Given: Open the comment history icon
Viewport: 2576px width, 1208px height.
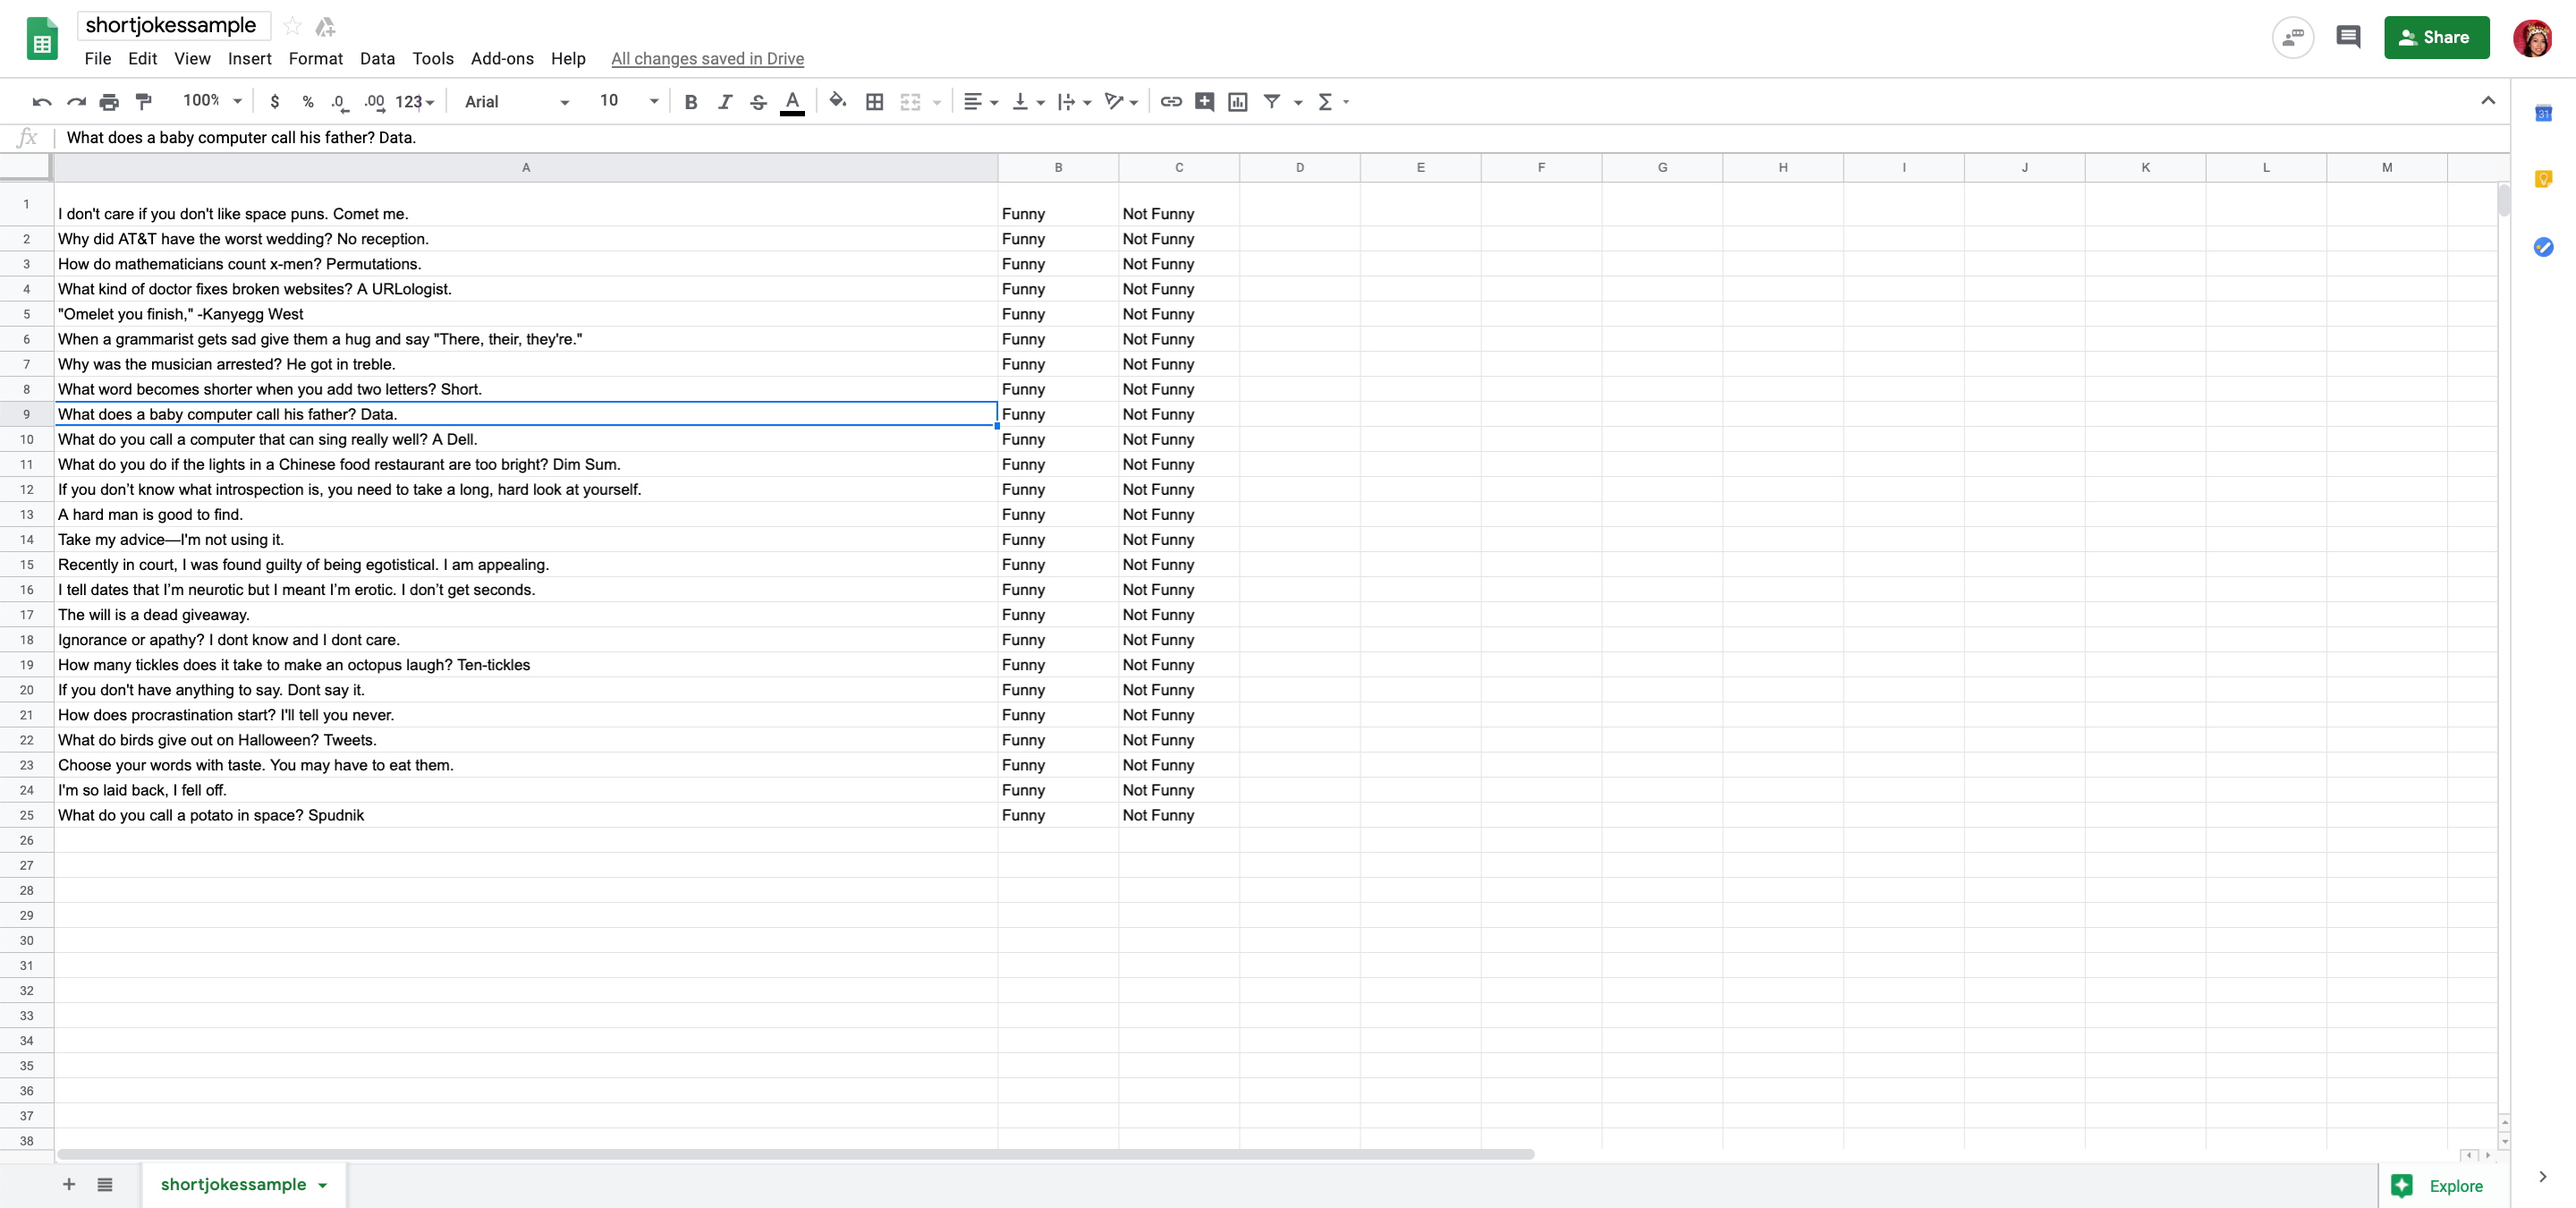Looking at the screenshot, I should point(2347,38).
